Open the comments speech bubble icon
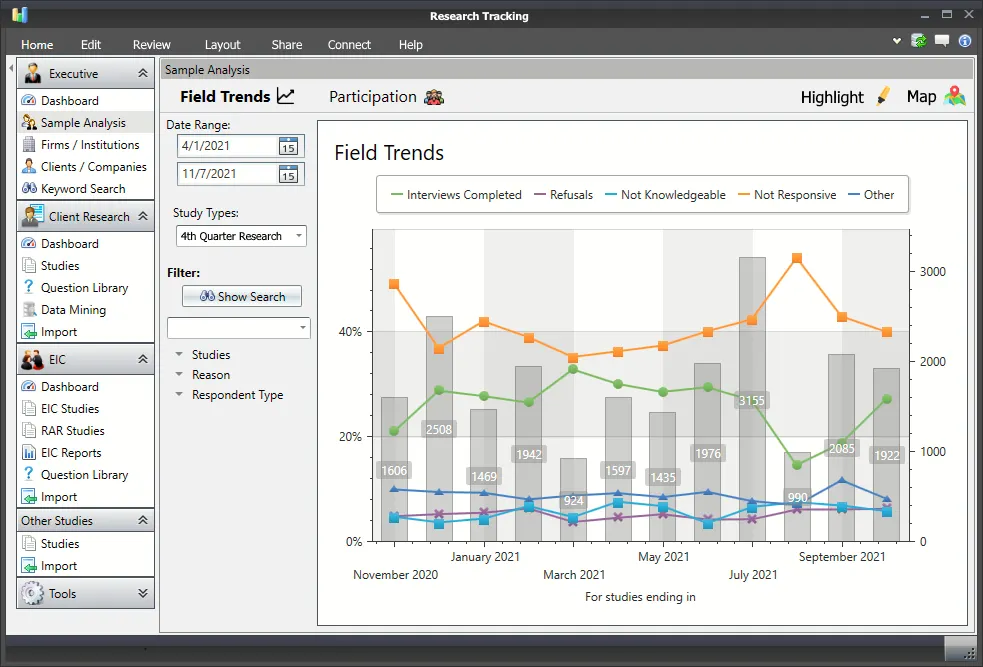This screenshot has height=667, width=983. [x=942, y=41]
